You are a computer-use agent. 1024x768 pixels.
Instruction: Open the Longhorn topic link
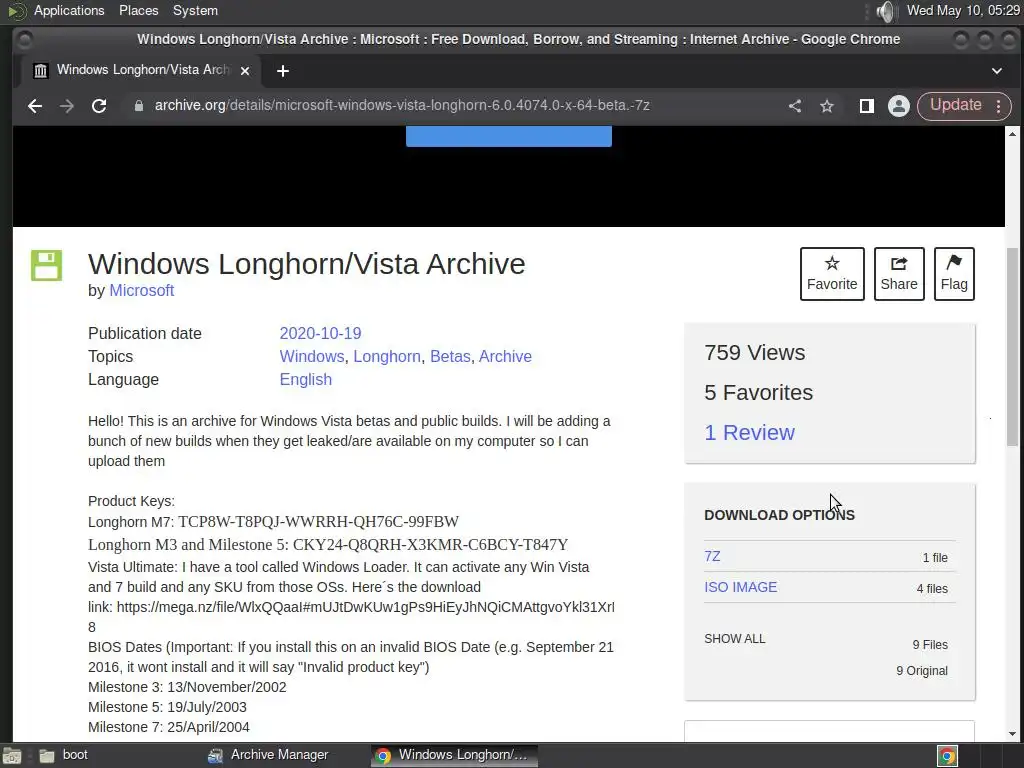[387, 357]
